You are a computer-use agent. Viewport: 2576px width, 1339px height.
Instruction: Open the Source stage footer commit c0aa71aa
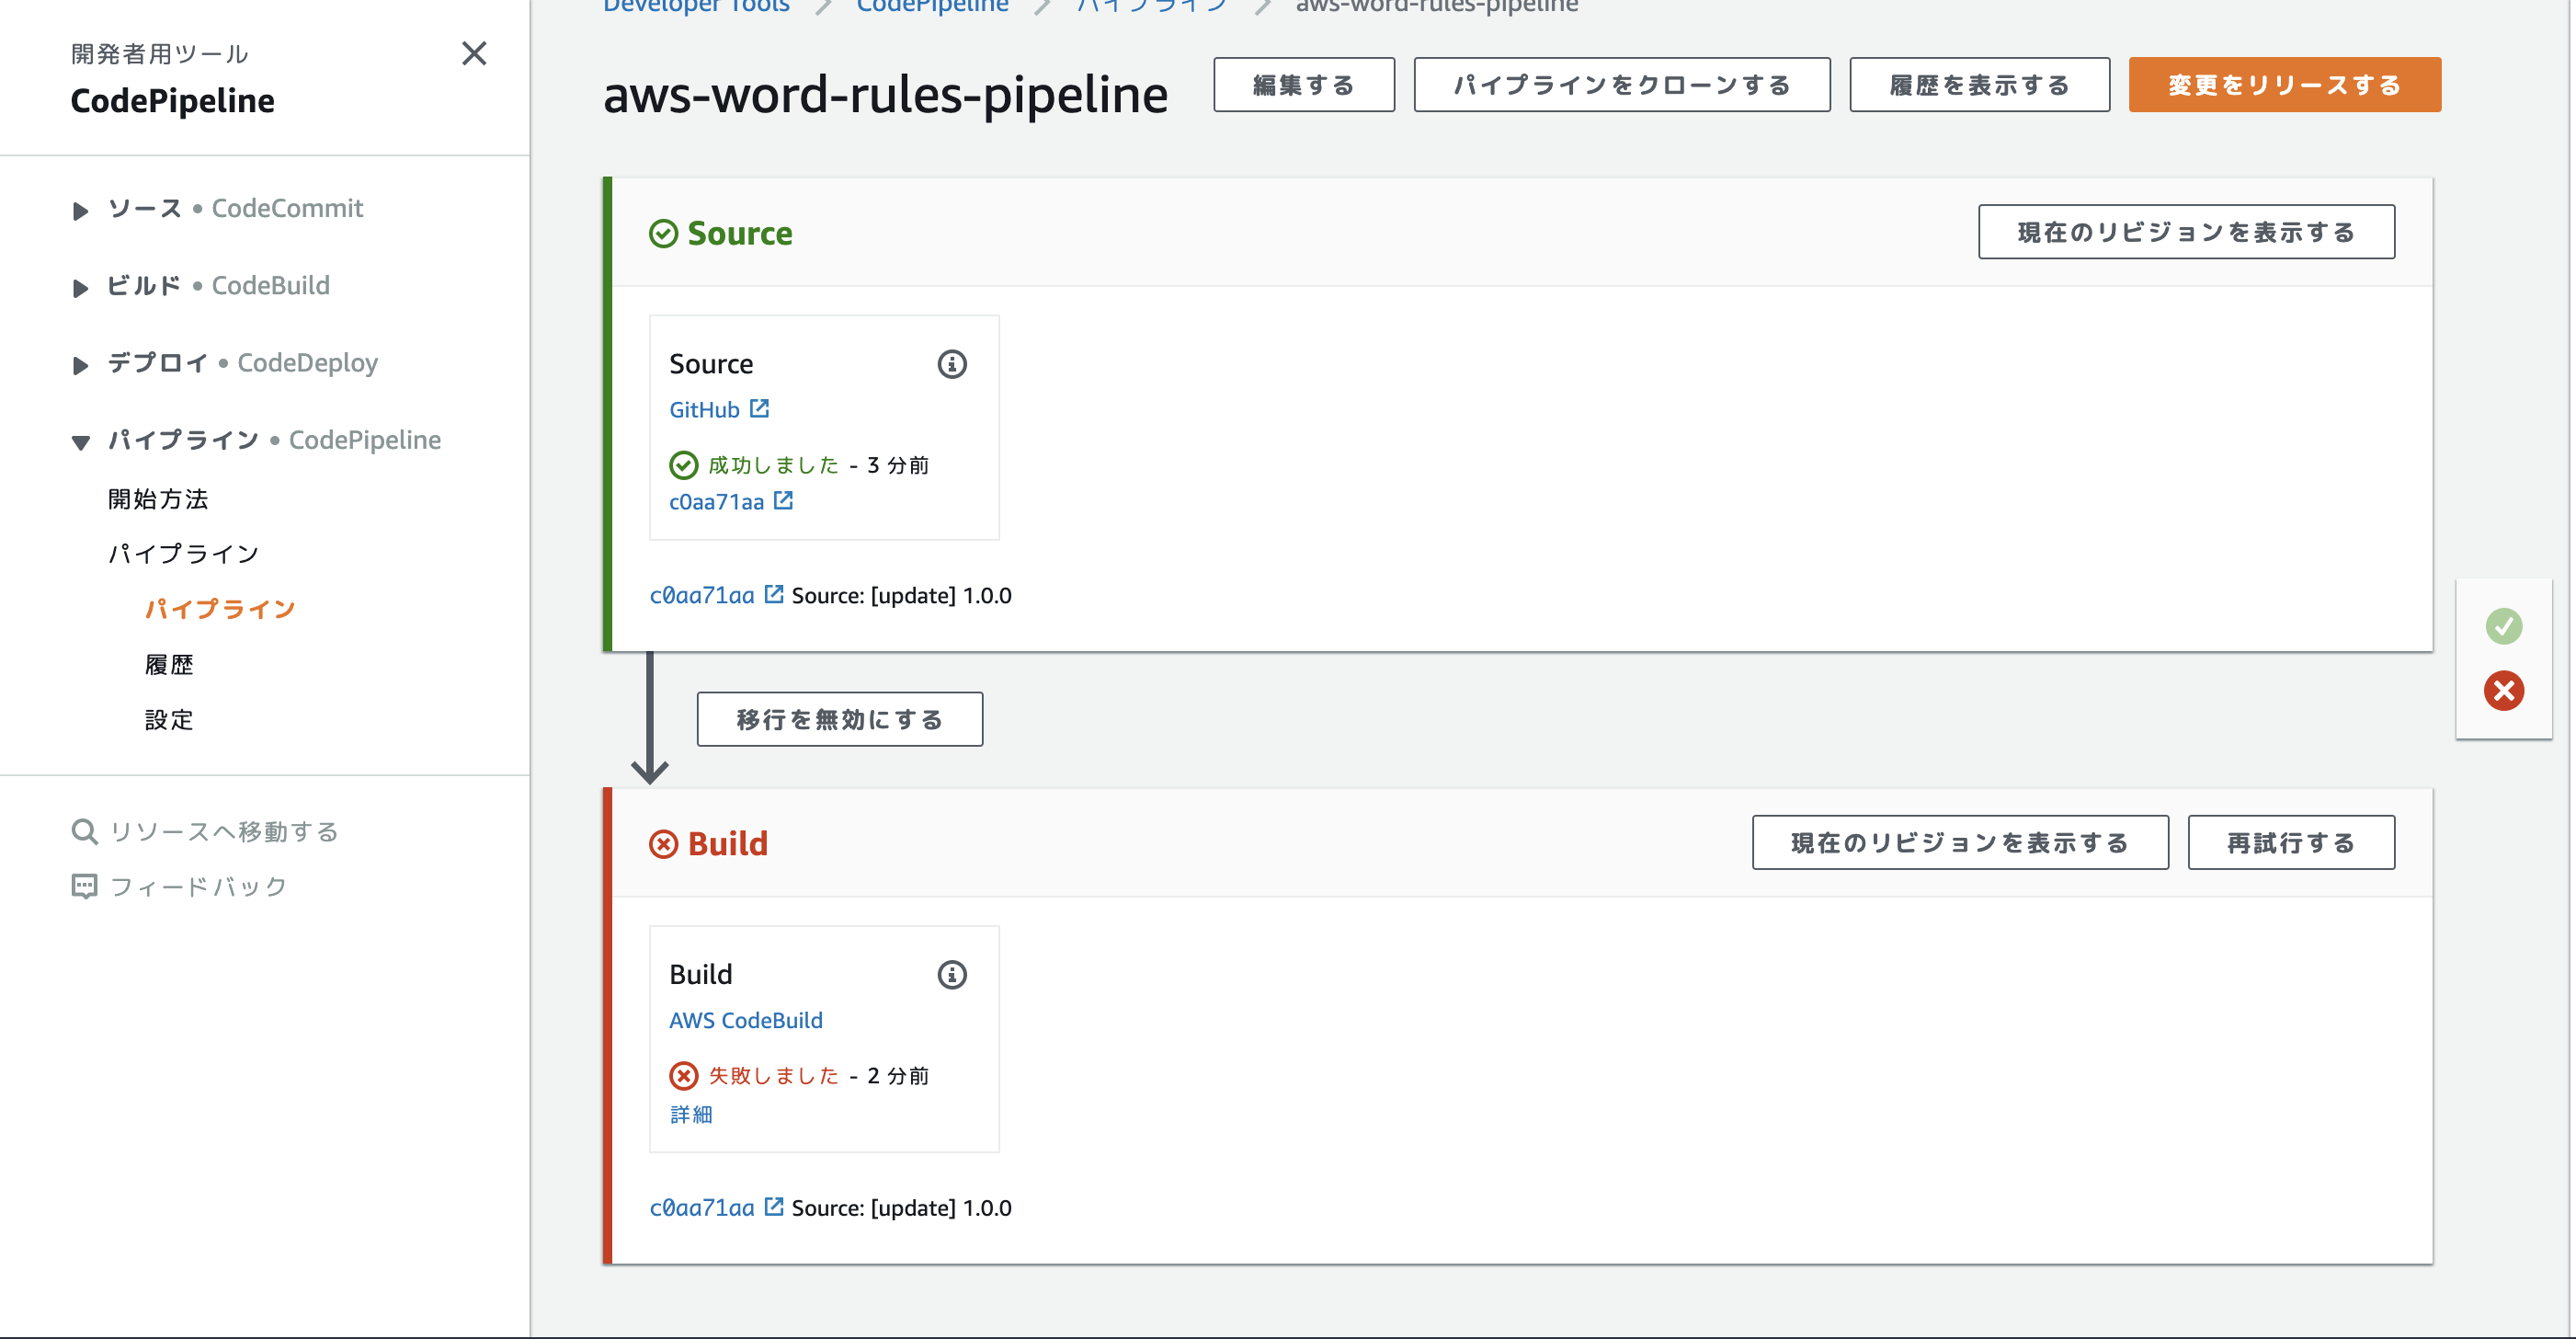click(702, 595)
